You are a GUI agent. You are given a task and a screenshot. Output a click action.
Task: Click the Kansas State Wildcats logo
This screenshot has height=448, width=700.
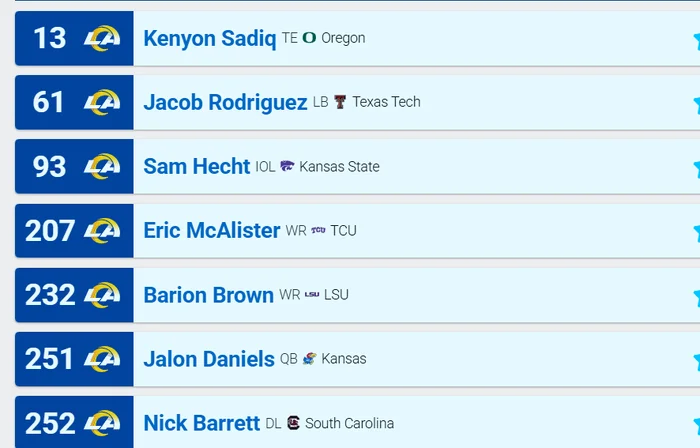[287, 166]
